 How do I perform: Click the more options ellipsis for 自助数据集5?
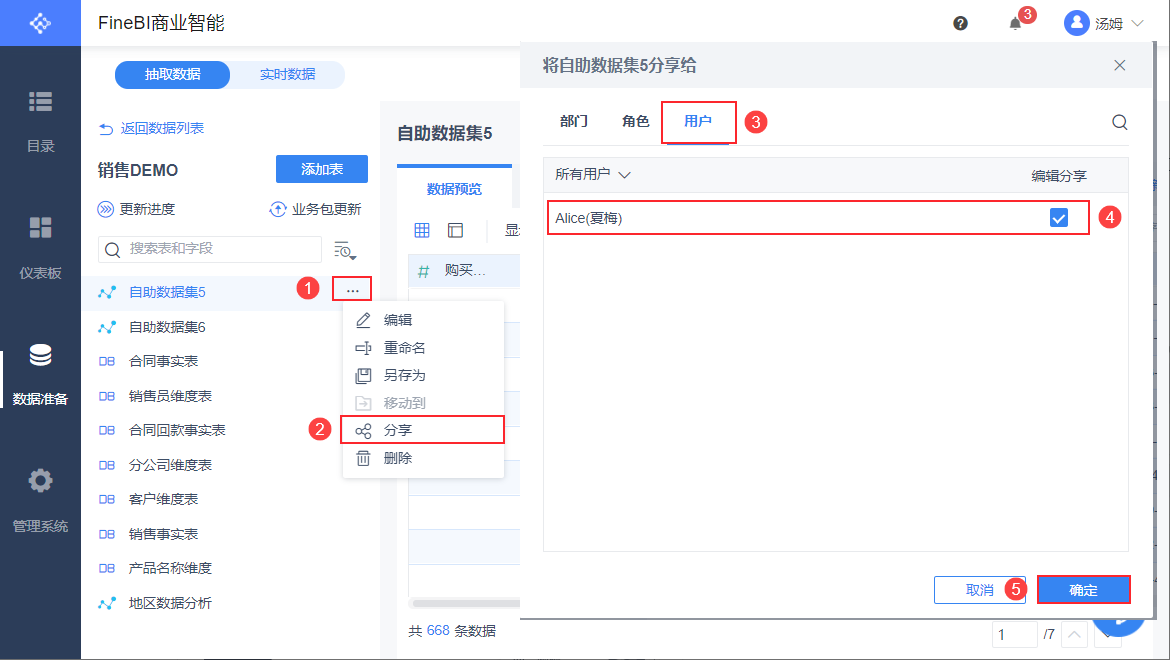[352, 290]
